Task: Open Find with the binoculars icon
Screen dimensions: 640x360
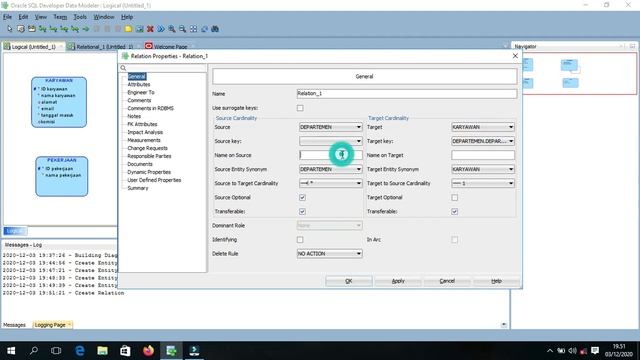Action: coord(215,29)
